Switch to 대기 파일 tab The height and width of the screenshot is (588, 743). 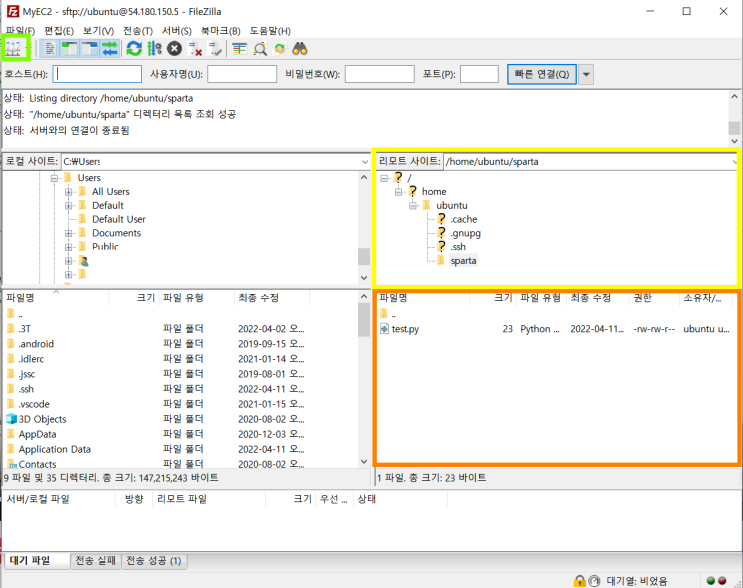[x=37, y=561]
